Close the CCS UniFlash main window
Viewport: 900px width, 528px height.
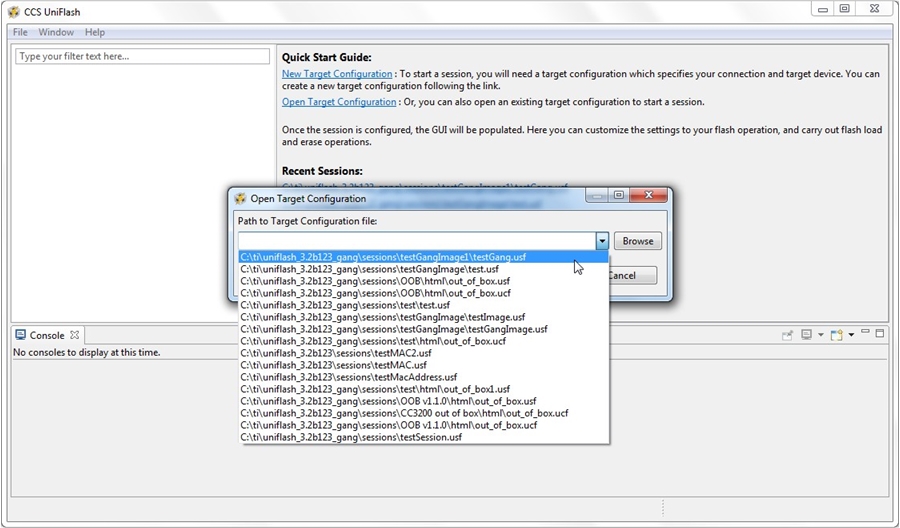(874, 9)
